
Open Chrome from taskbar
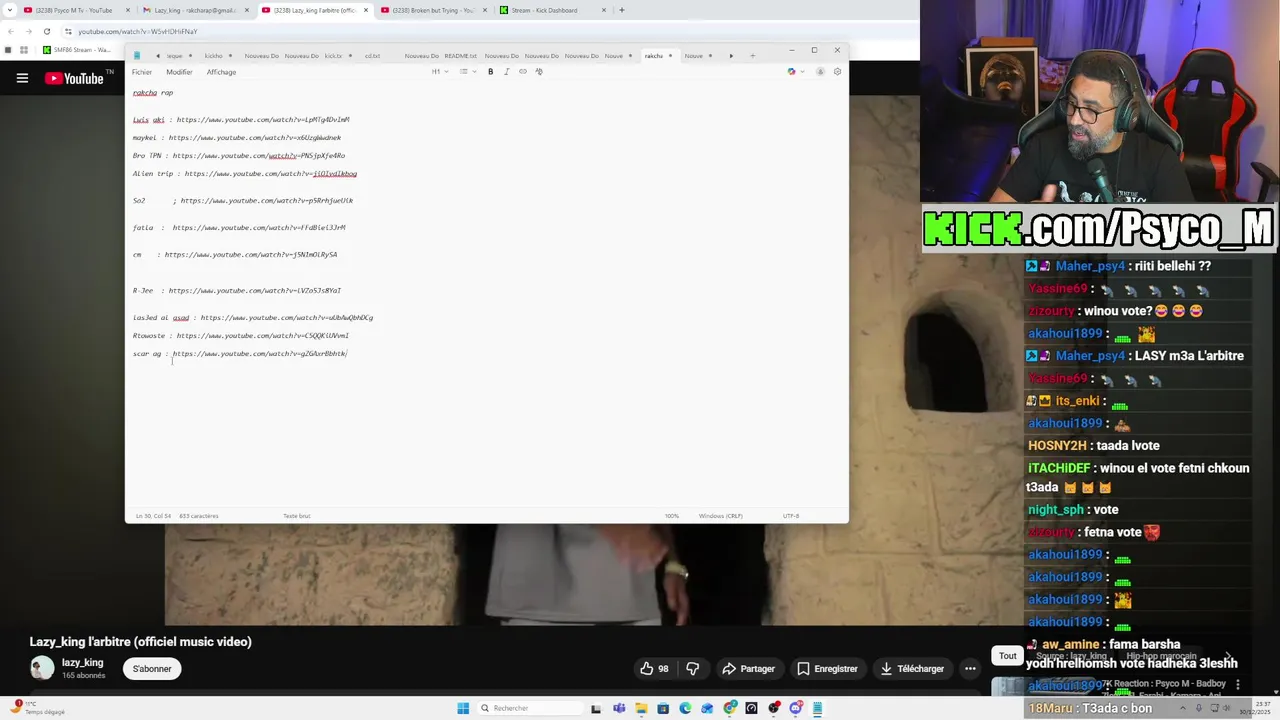731,708
